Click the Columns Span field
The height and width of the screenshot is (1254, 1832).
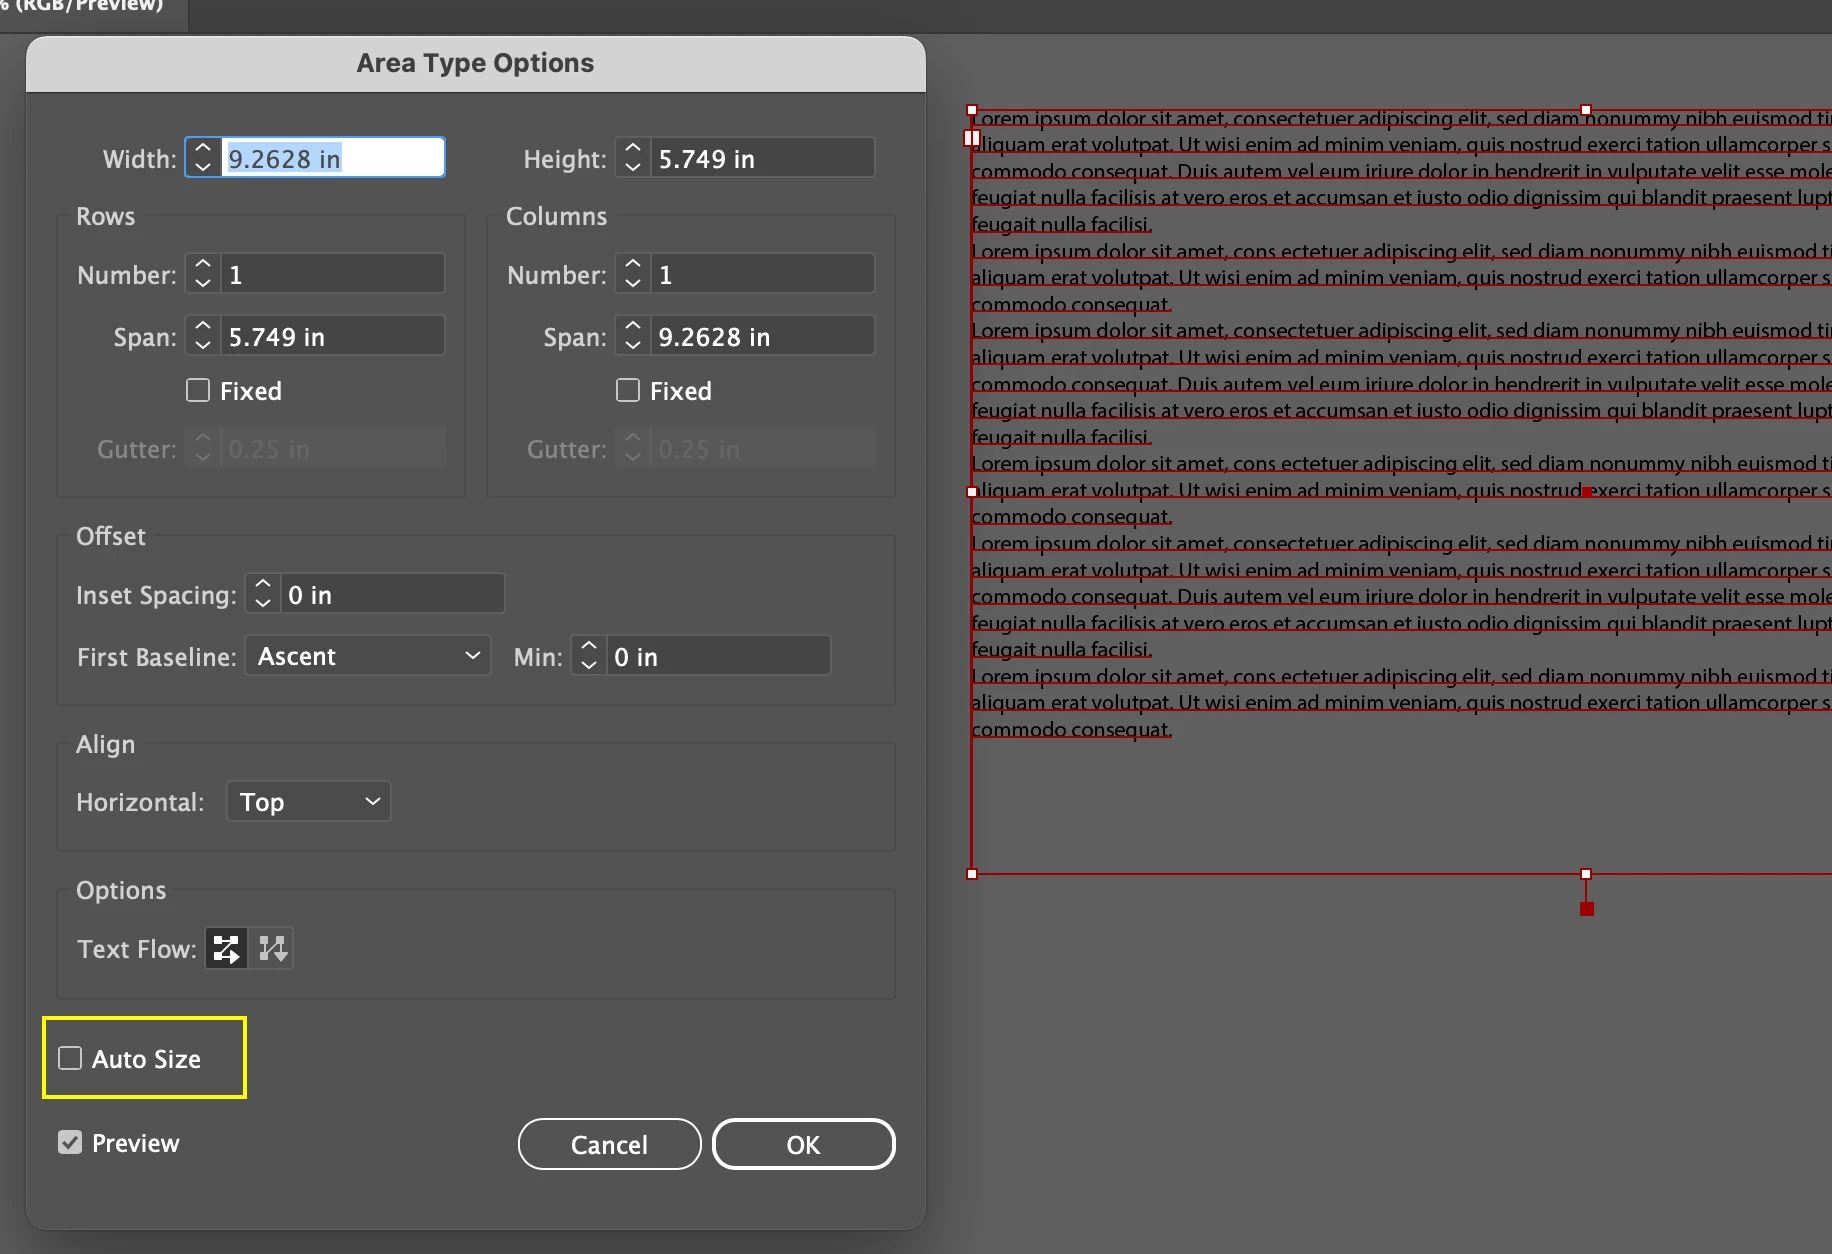[x=763, y=336]
